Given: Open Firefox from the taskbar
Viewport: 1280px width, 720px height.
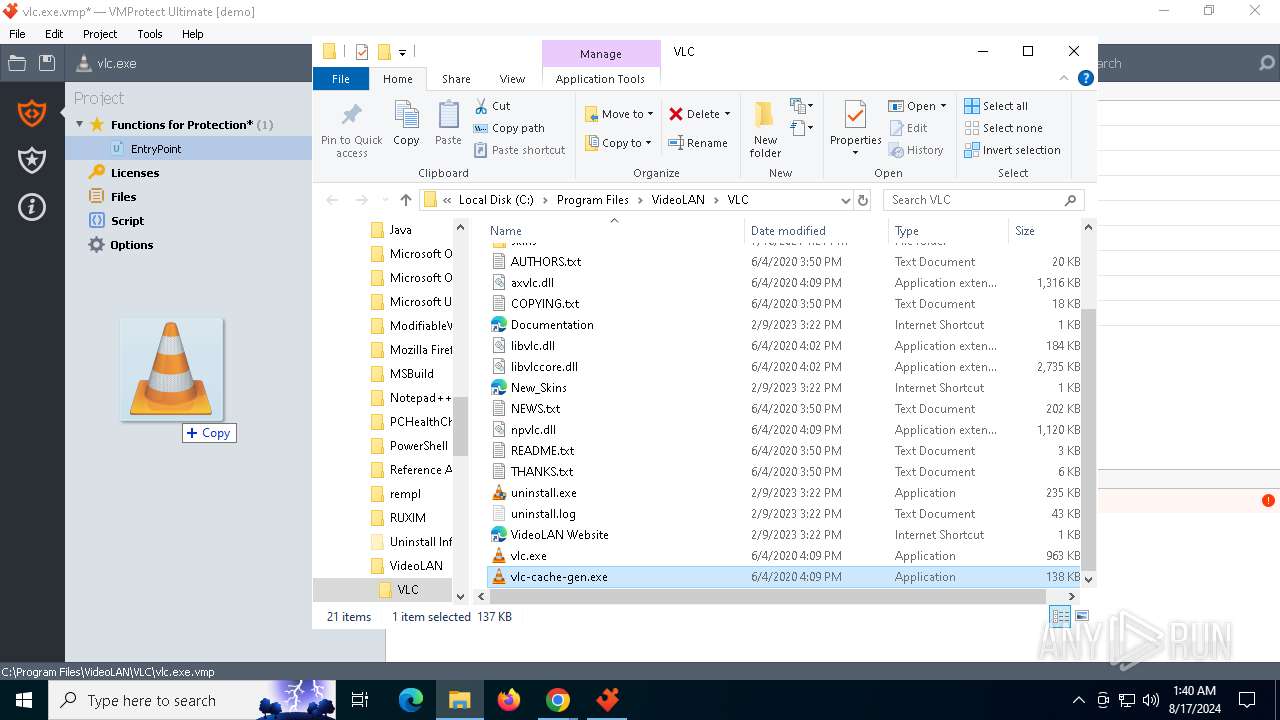Looking at the screenshot, I should tap(509, 700).
